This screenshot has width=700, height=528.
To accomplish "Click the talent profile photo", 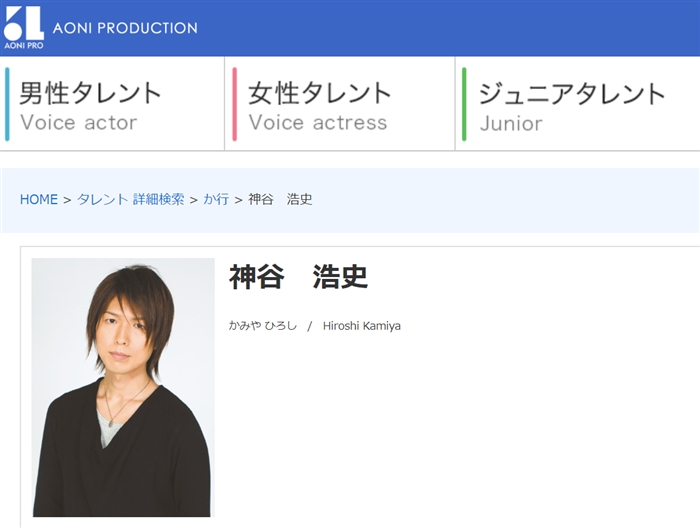I will pyautogui.click(x=123, y=387).
